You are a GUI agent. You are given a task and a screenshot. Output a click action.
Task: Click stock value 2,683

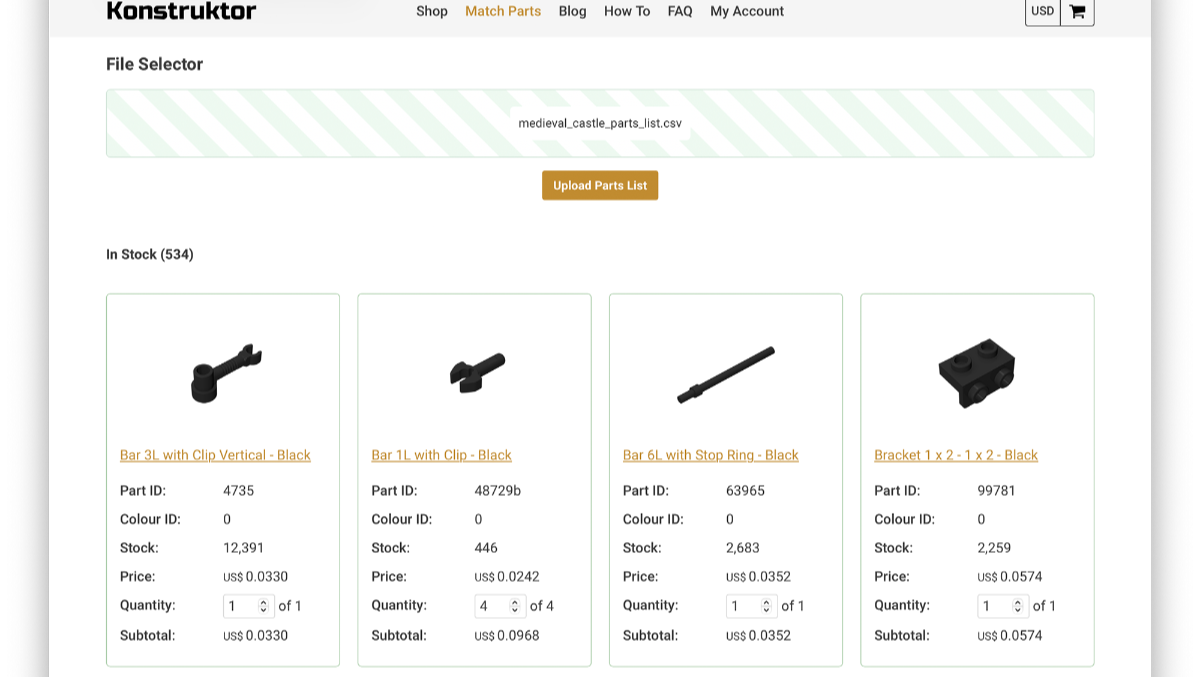click(x=743, y=548)
